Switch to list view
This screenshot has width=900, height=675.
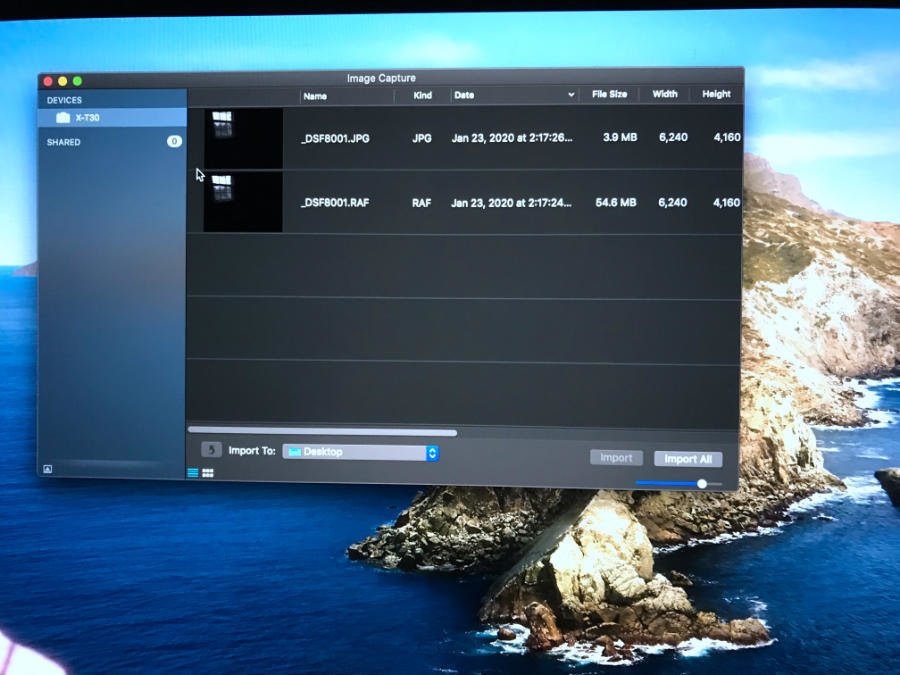point(193,473)
